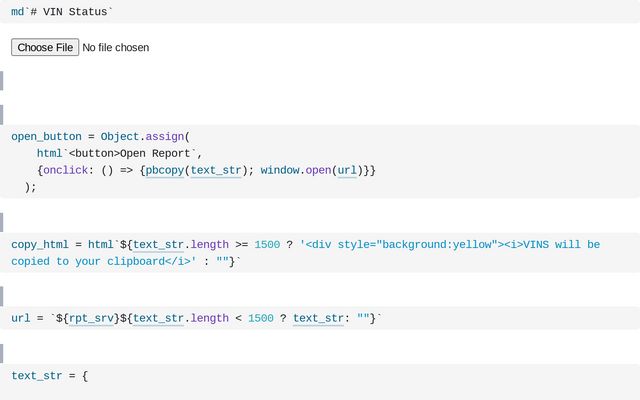This screenshot has height=400, width=640.
Task: Toggle the gutter bar above the copy_html cell
Action: (x=2, y=221)
